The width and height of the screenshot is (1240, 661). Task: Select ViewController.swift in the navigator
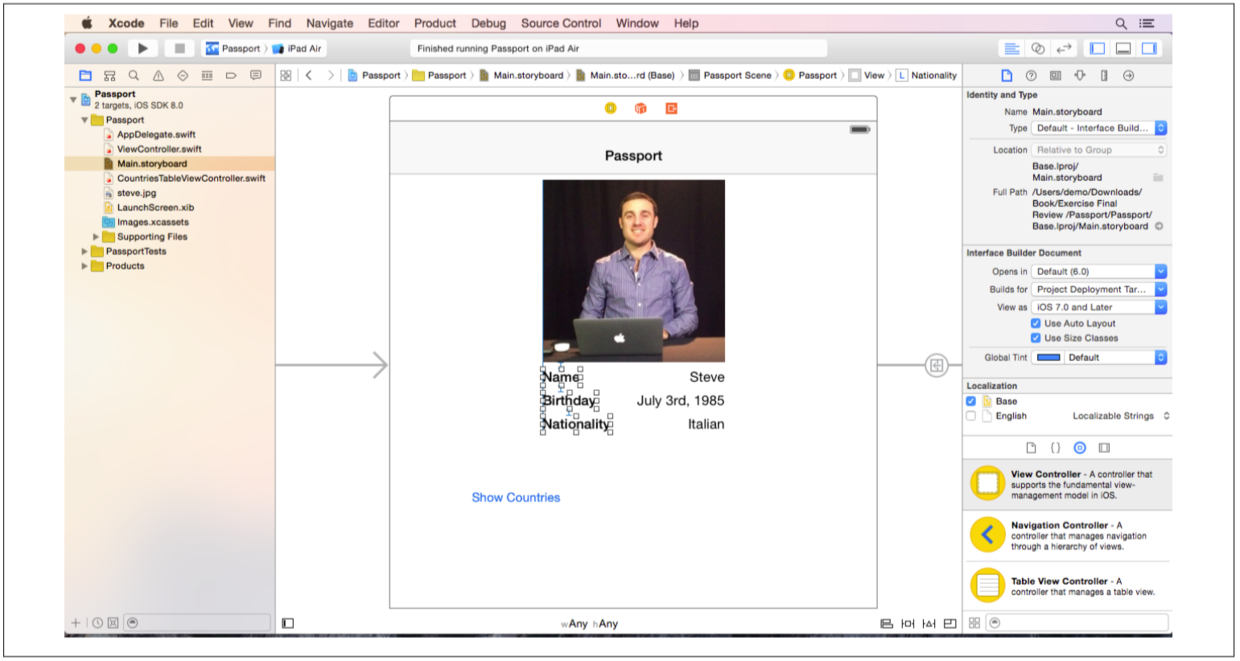coord(157,149)
